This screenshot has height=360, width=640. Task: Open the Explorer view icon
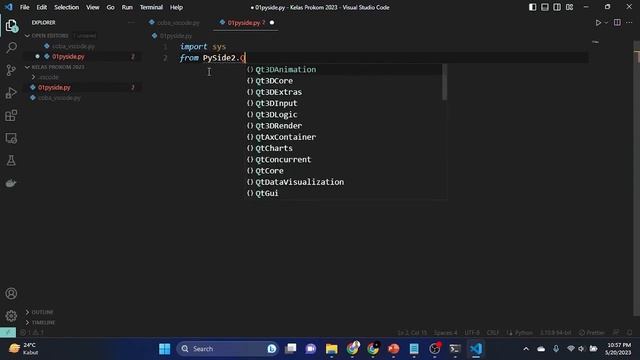click(11, 25)
